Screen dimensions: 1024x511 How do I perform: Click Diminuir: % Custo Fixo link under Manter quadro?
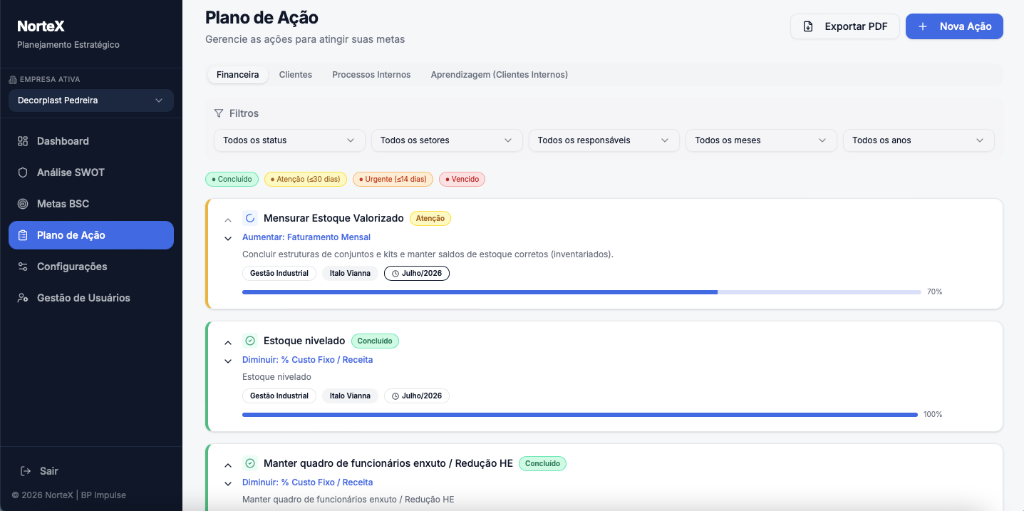pyautogui.click(x=308, y=482)
